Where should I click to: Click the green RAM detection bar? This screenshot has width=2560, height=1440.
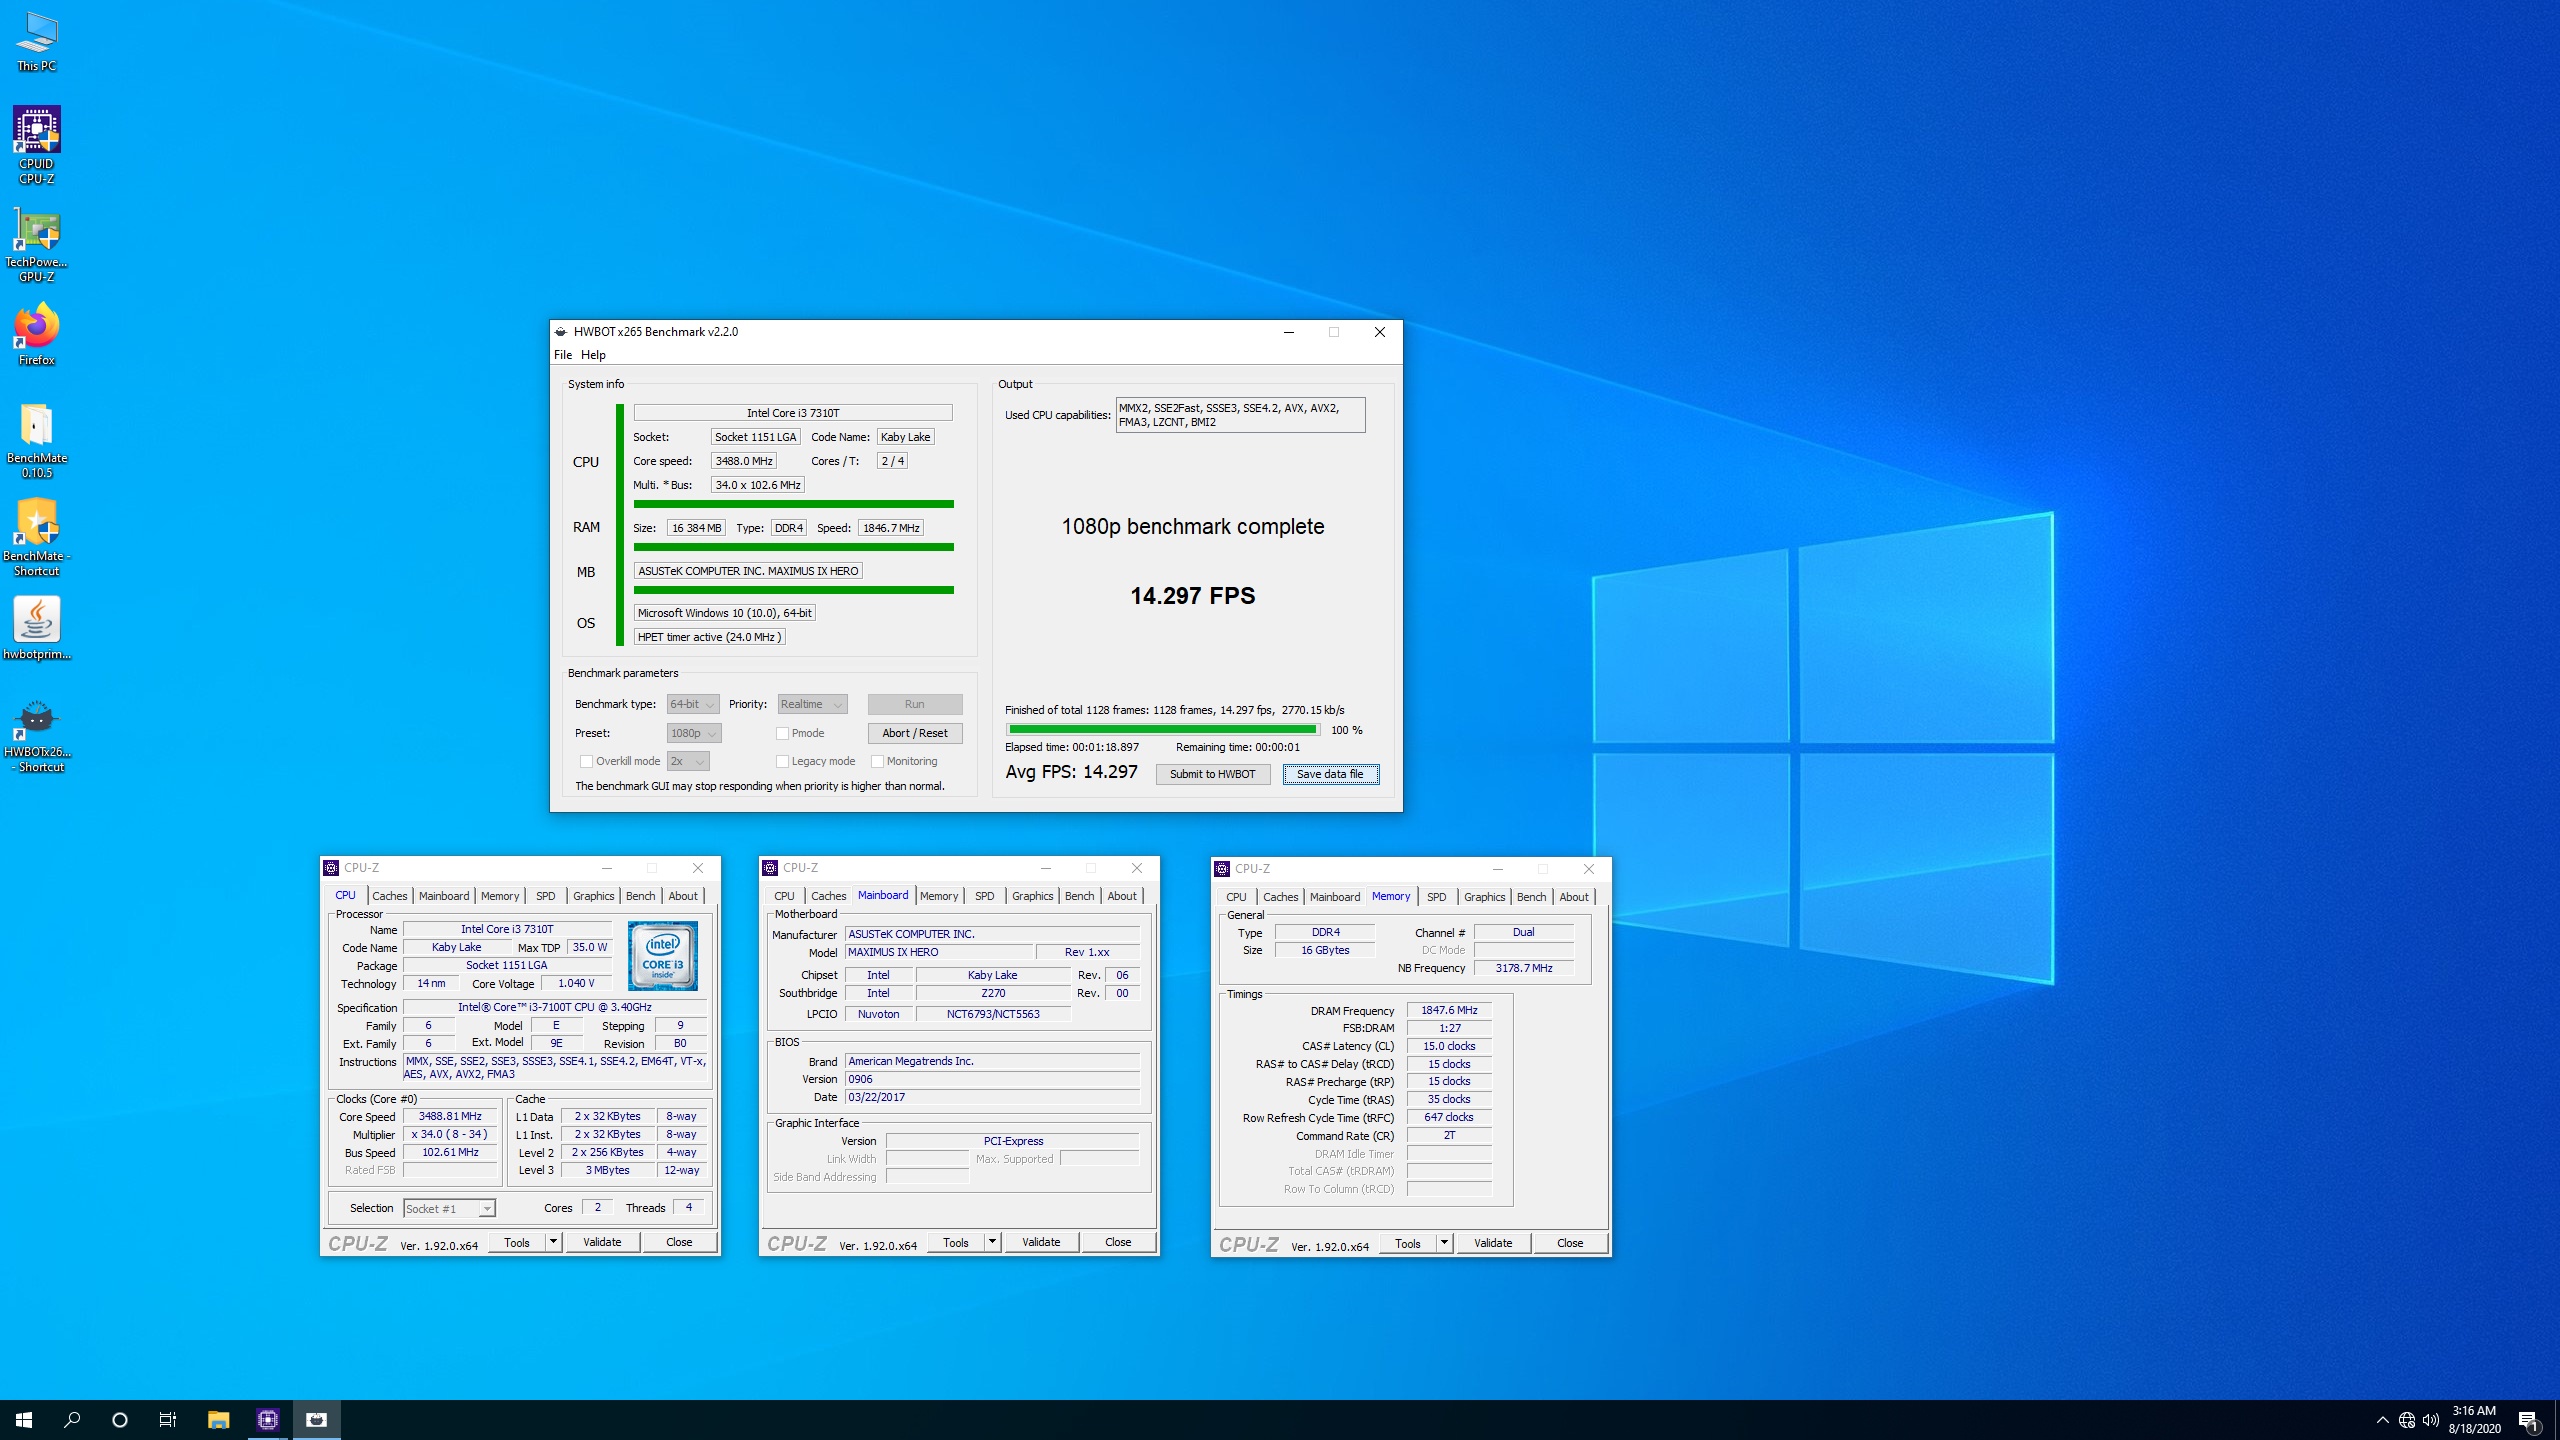point(794,547)
